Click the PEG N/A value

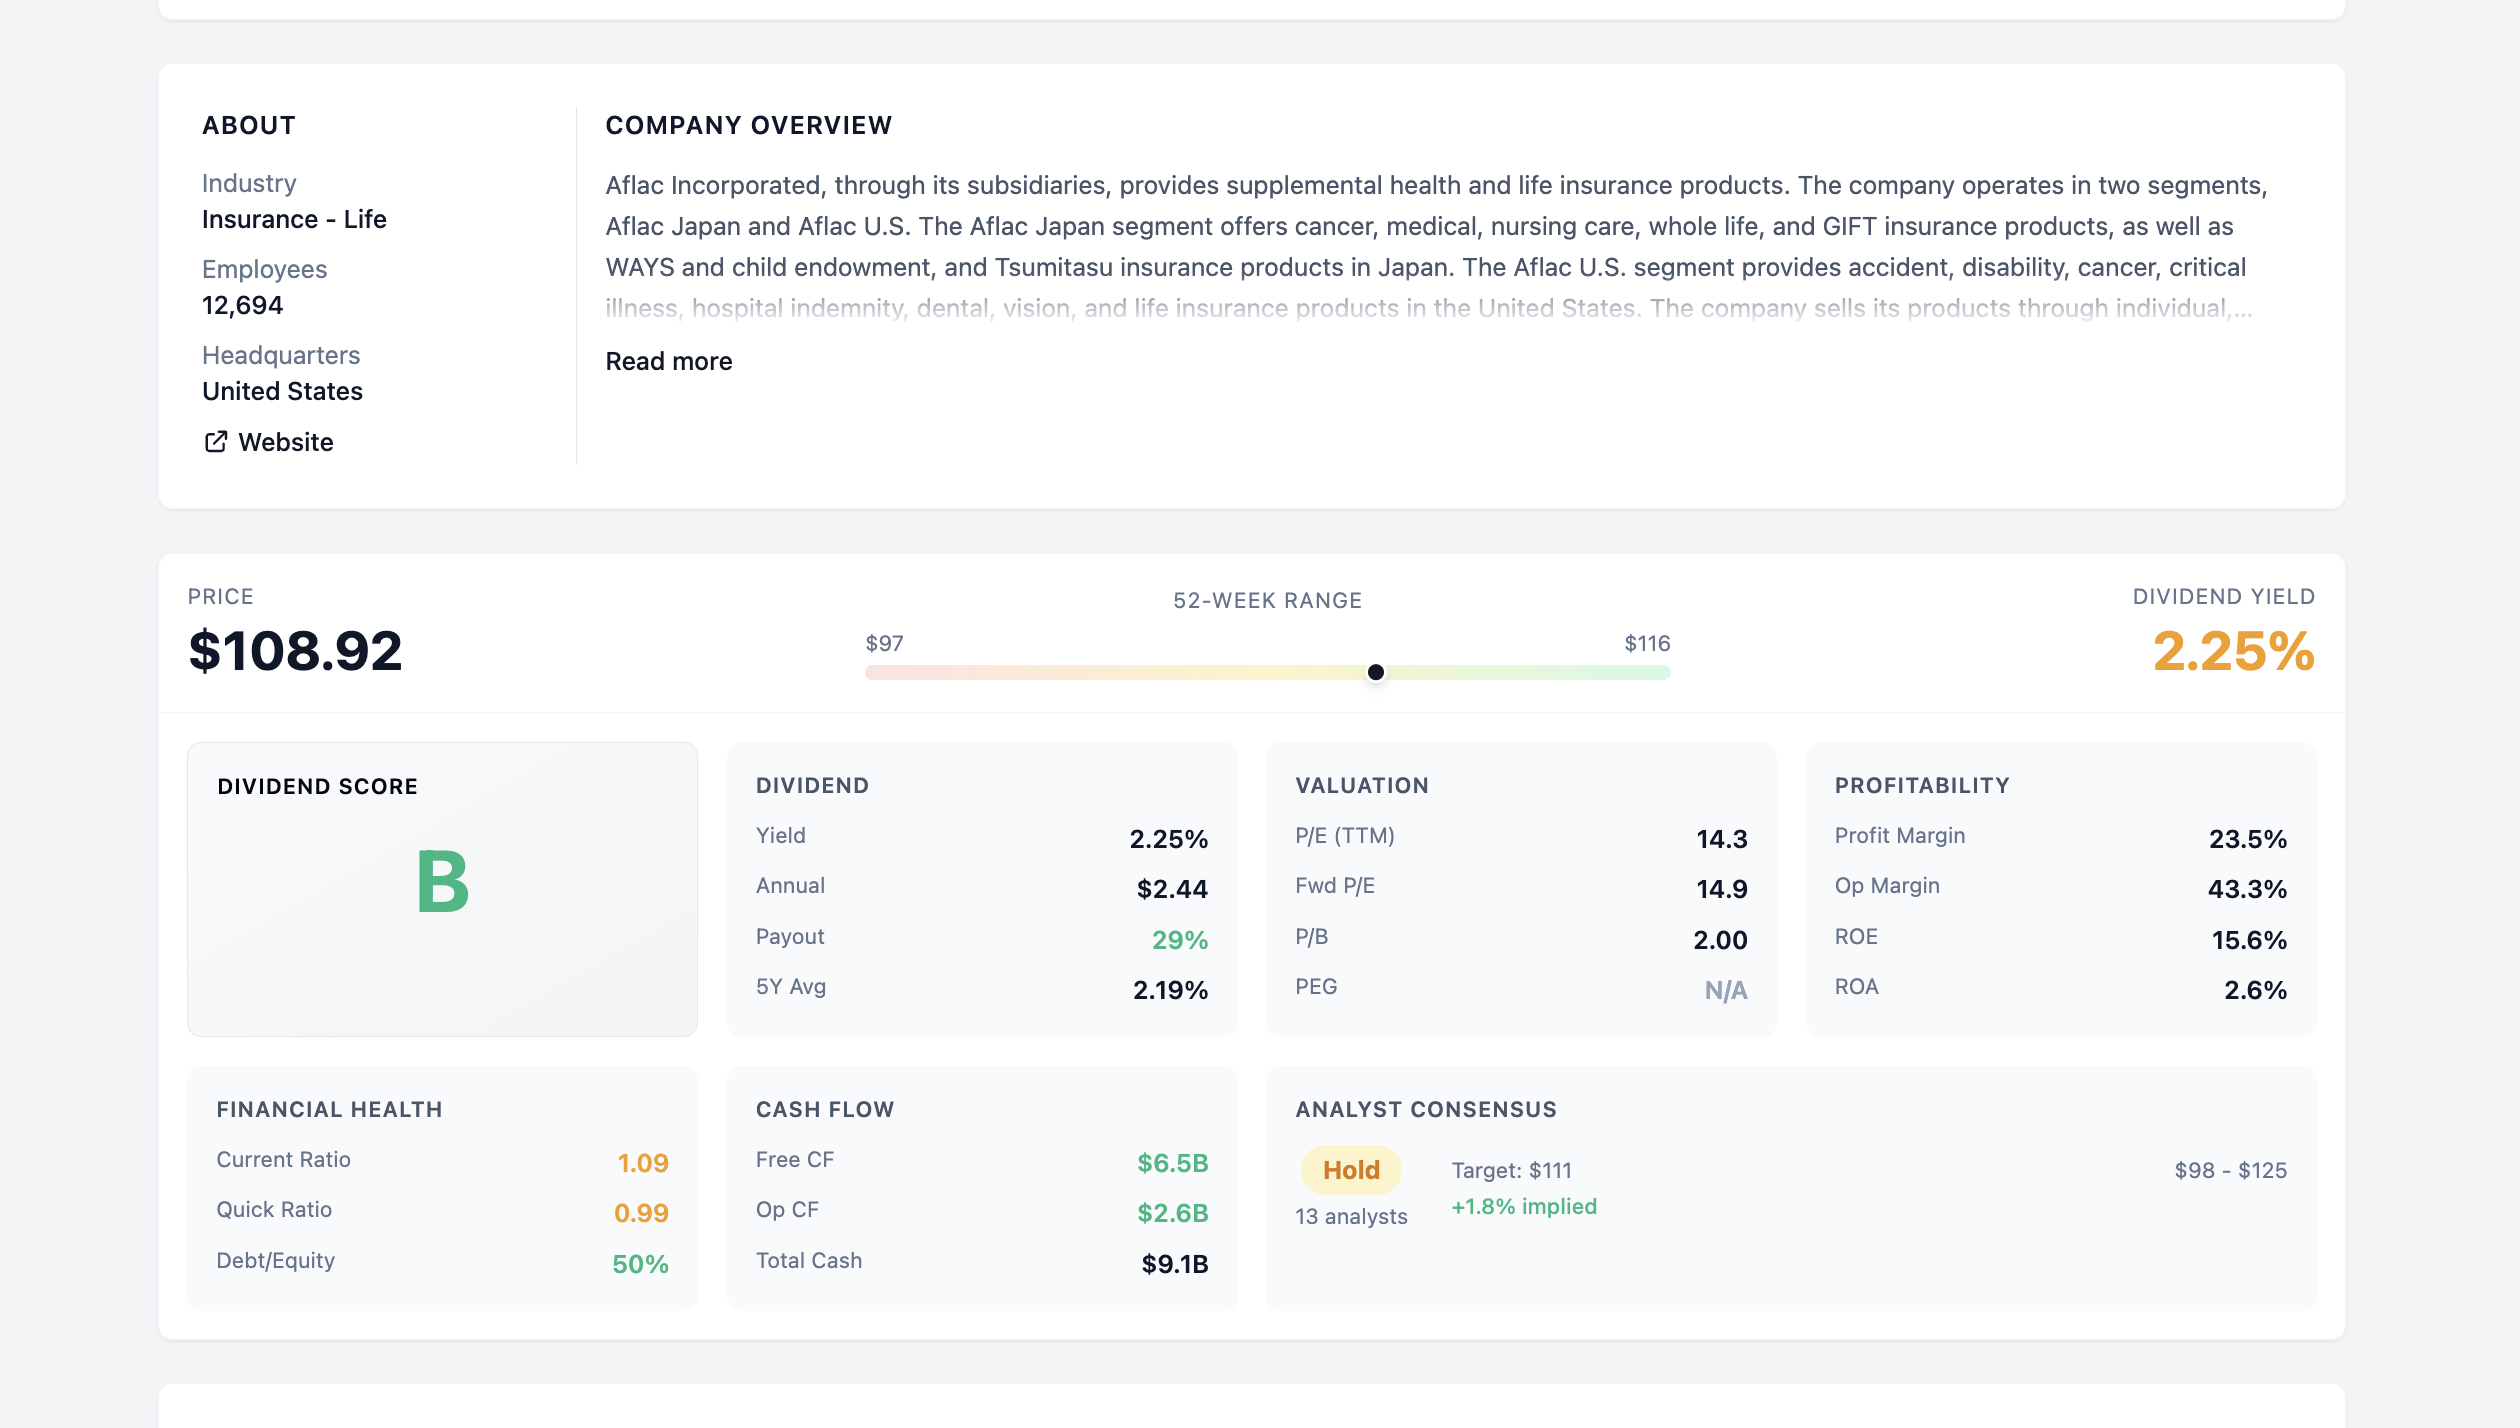1725,990
